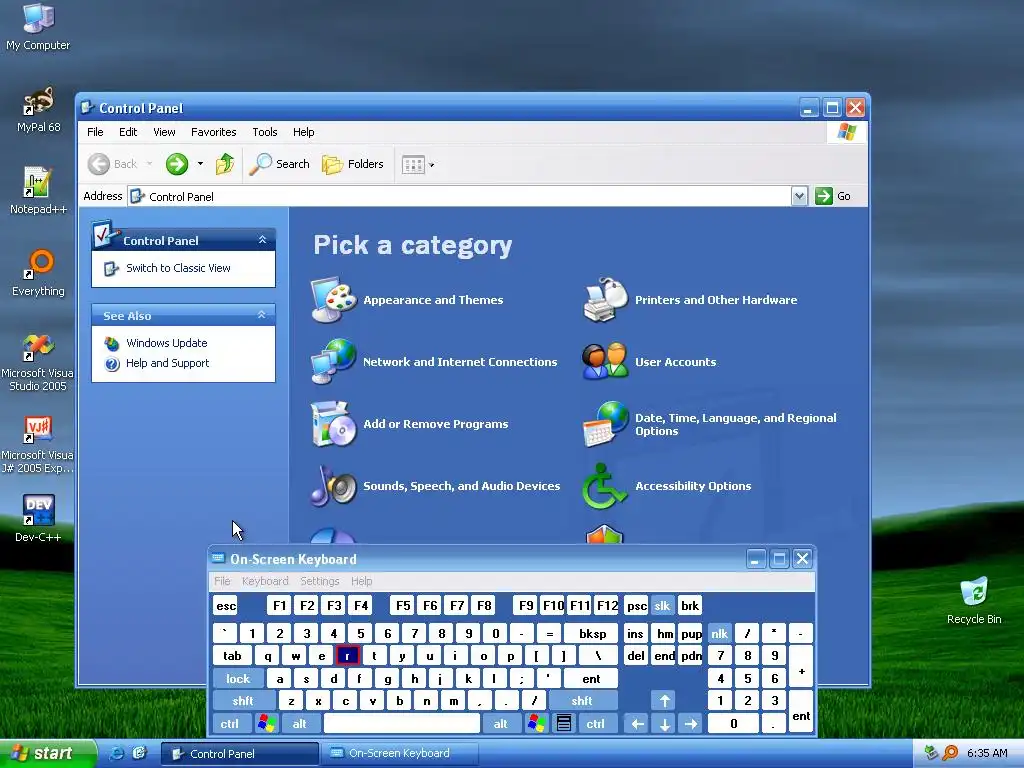The height and width of the screenshot is (768, 1024).
Task: Select Microsoft Visual Studio 2005 desktop icon
Action: 37,361
